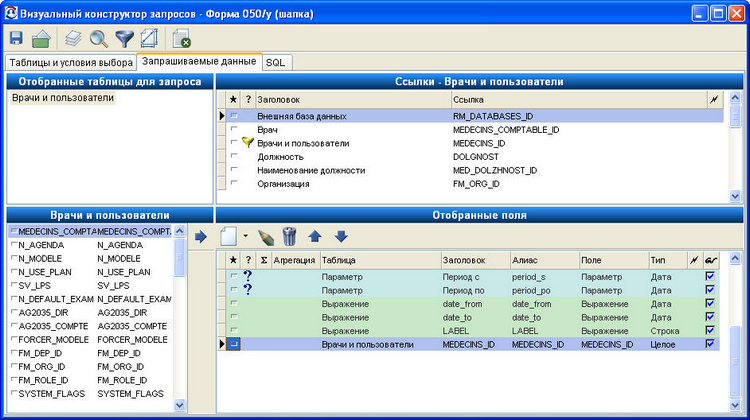This screenshot has width=750, height=420.
Task: Click selected fields scrollbar up arrow
Action: (735, 259)
